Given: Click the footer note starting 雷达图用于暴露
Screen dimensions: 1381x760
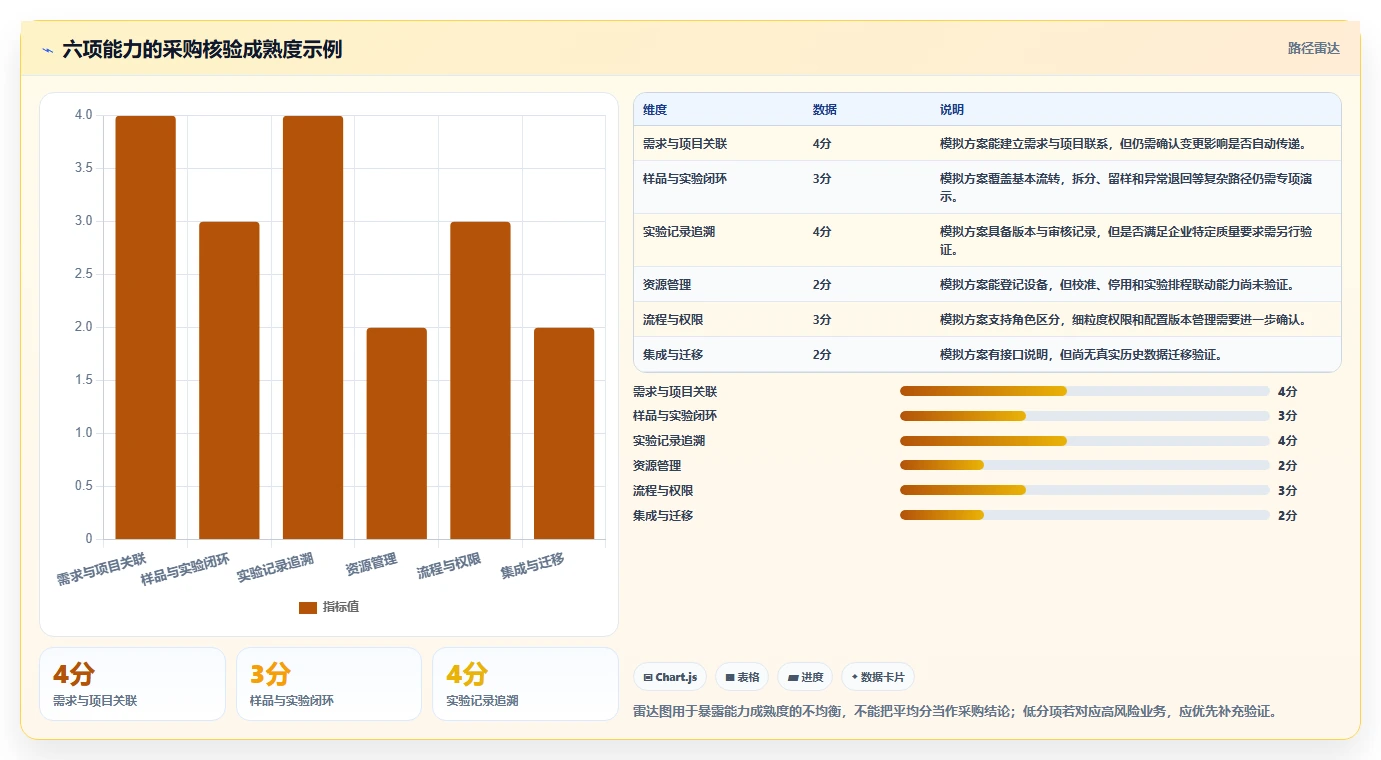Looking at the screenshot, I should pyautogui.click(x=955, y=712).
